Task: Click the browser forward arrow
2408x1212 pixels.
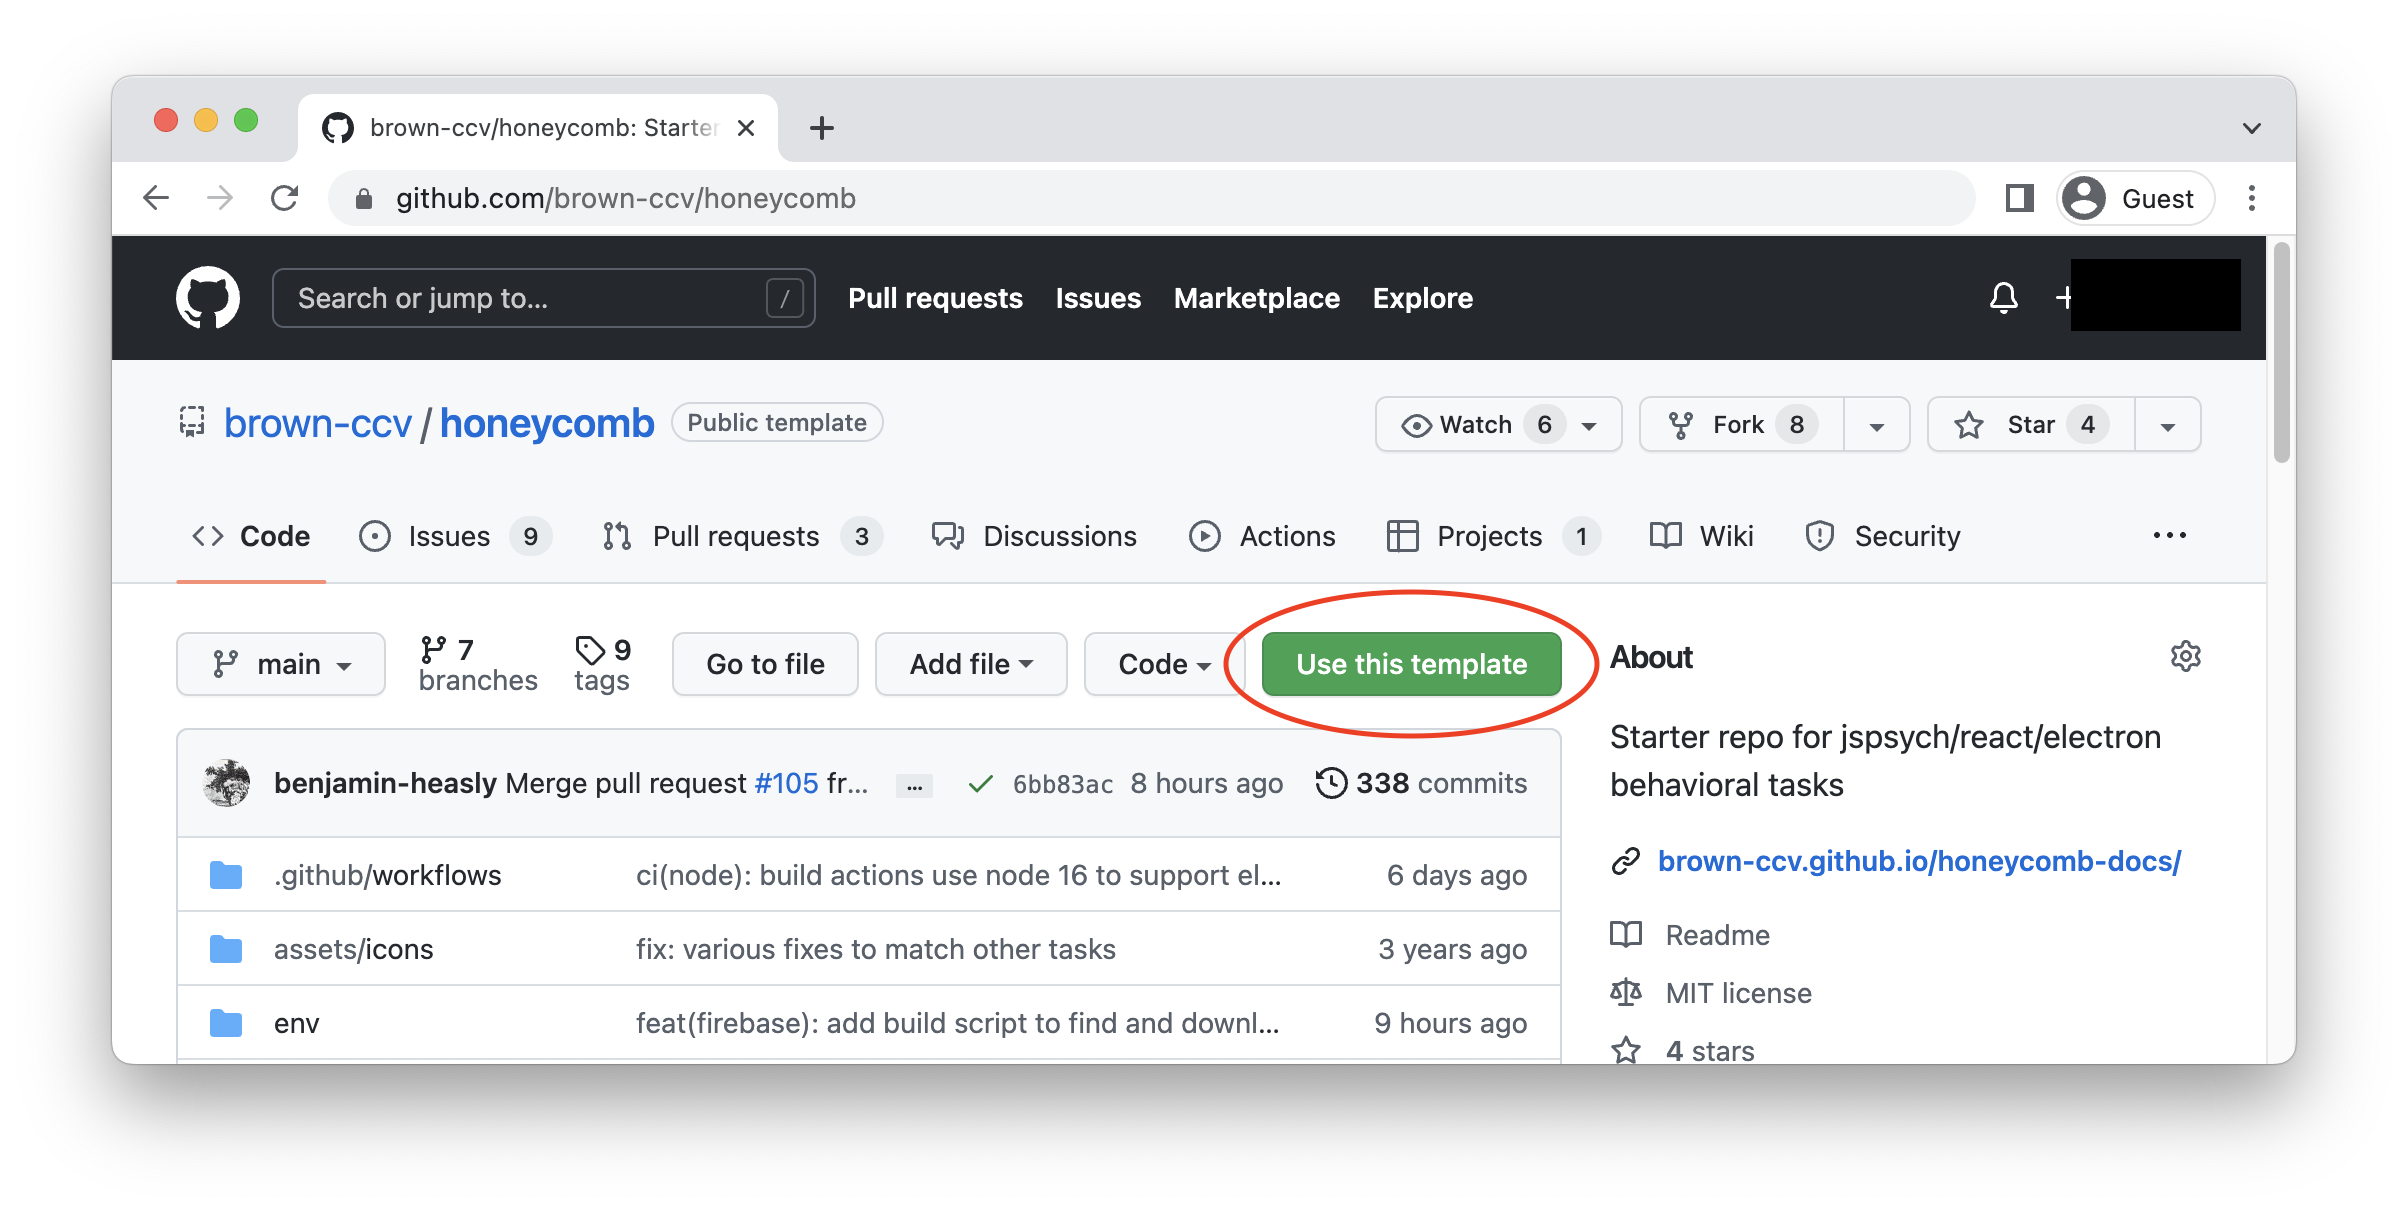Action: [x=220, y=198]
